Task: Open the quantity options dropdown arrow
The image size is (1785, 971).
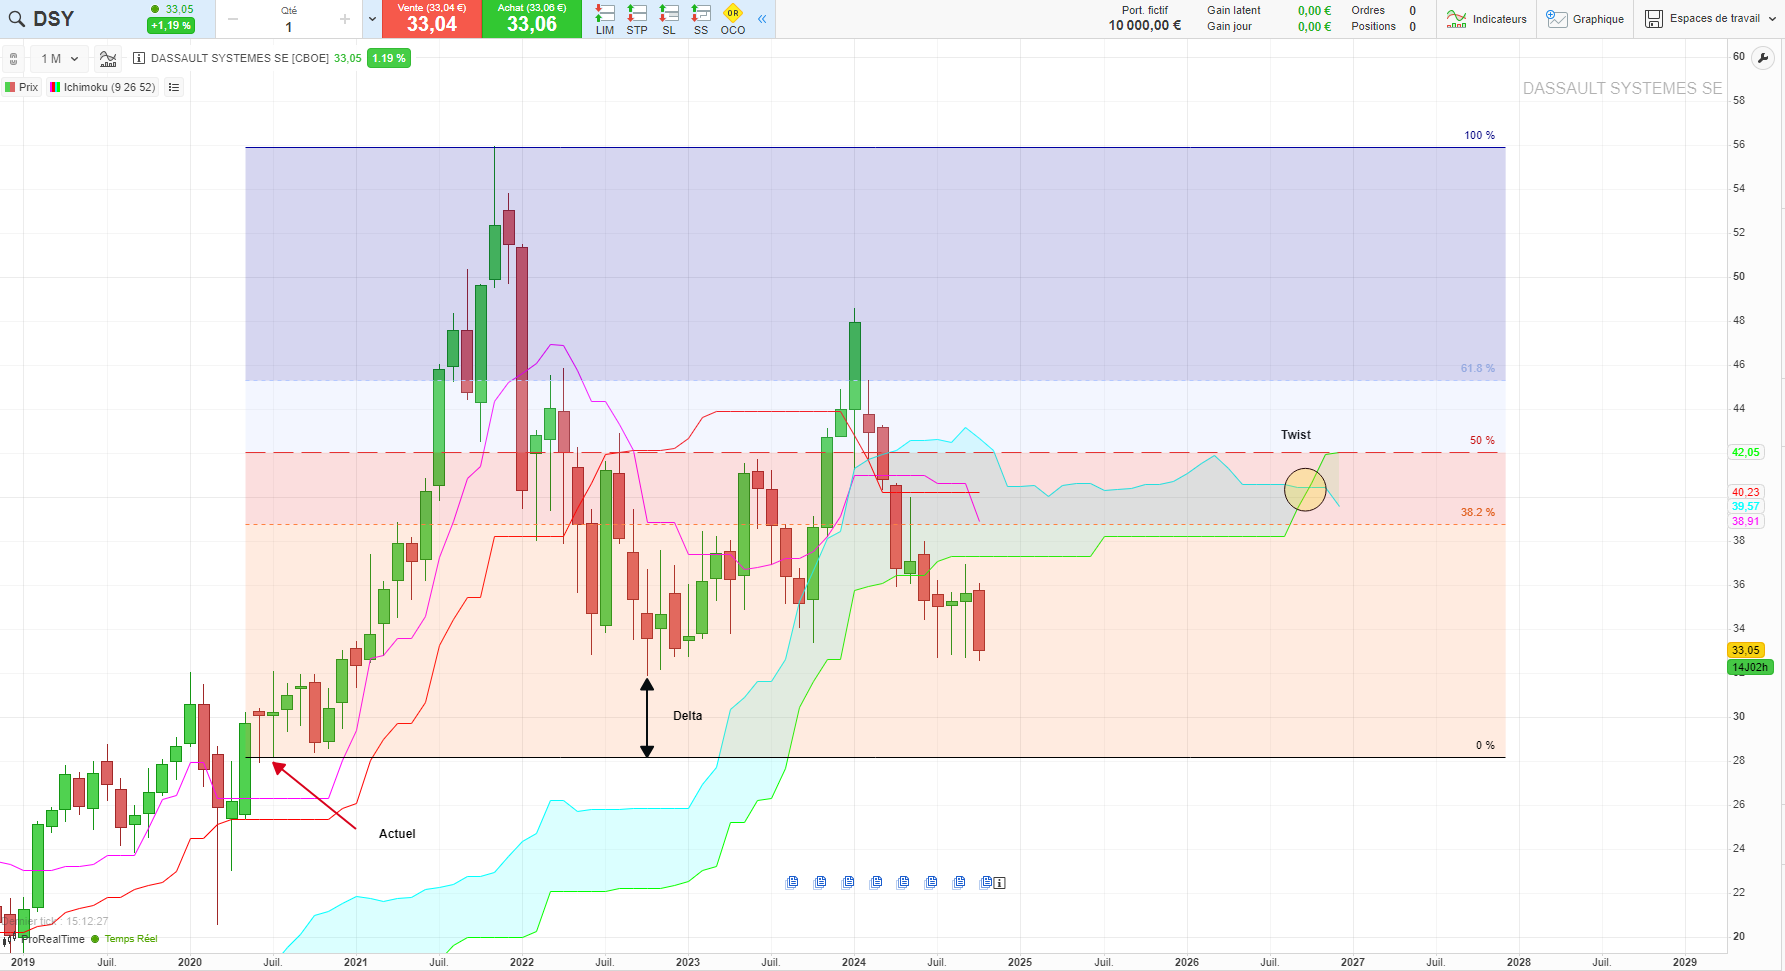Action: pos(372,19)
